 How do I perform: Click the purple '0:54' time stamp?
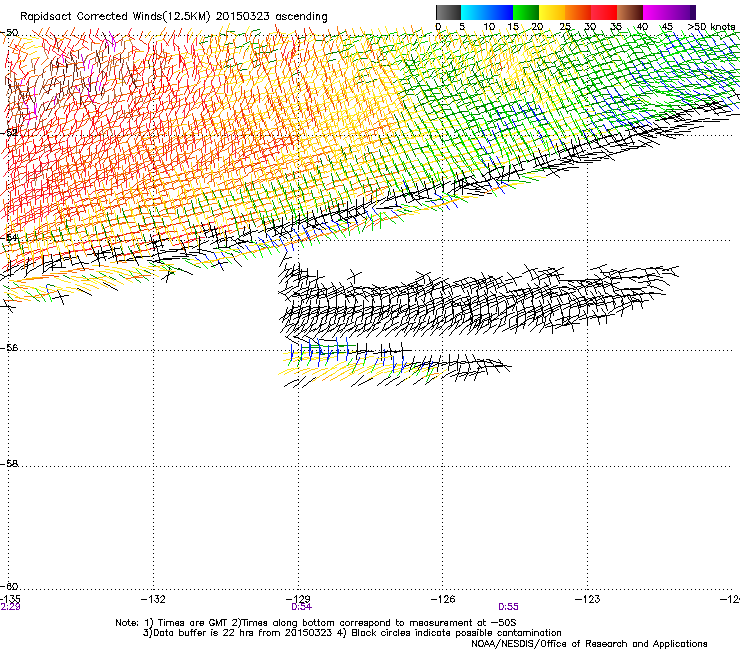point(302,607)
